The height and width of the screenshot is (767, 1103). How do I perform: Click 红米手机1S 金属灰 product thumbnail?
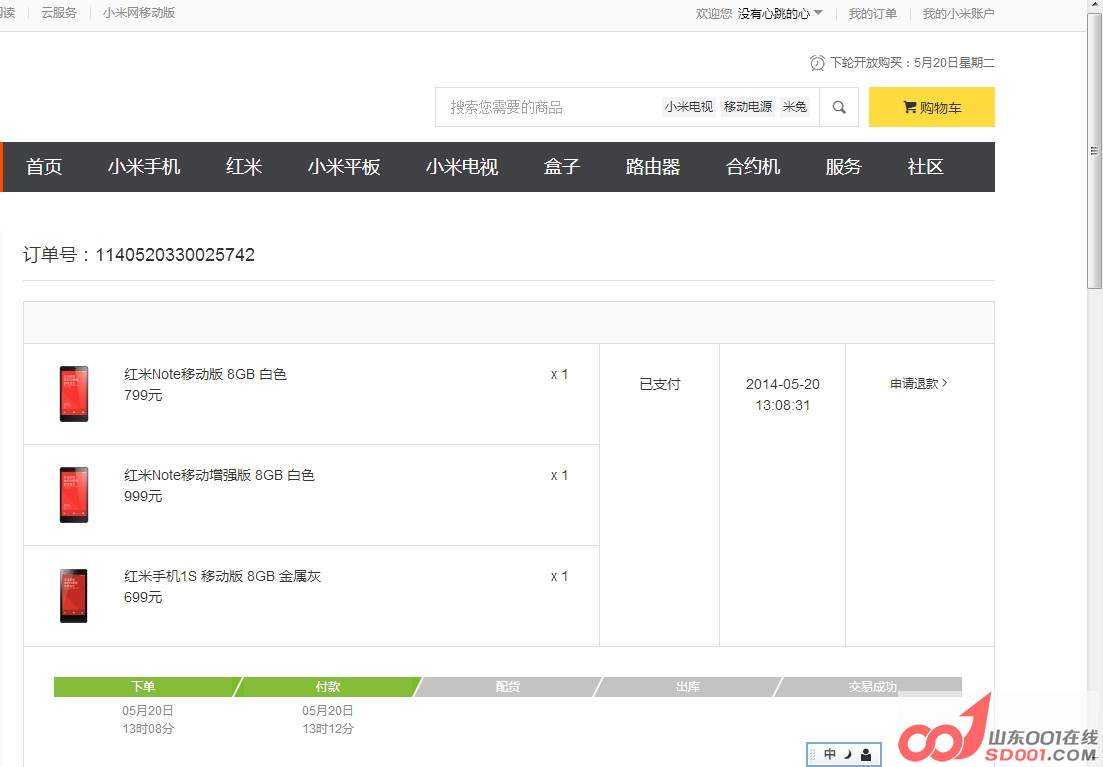[74, 596]
